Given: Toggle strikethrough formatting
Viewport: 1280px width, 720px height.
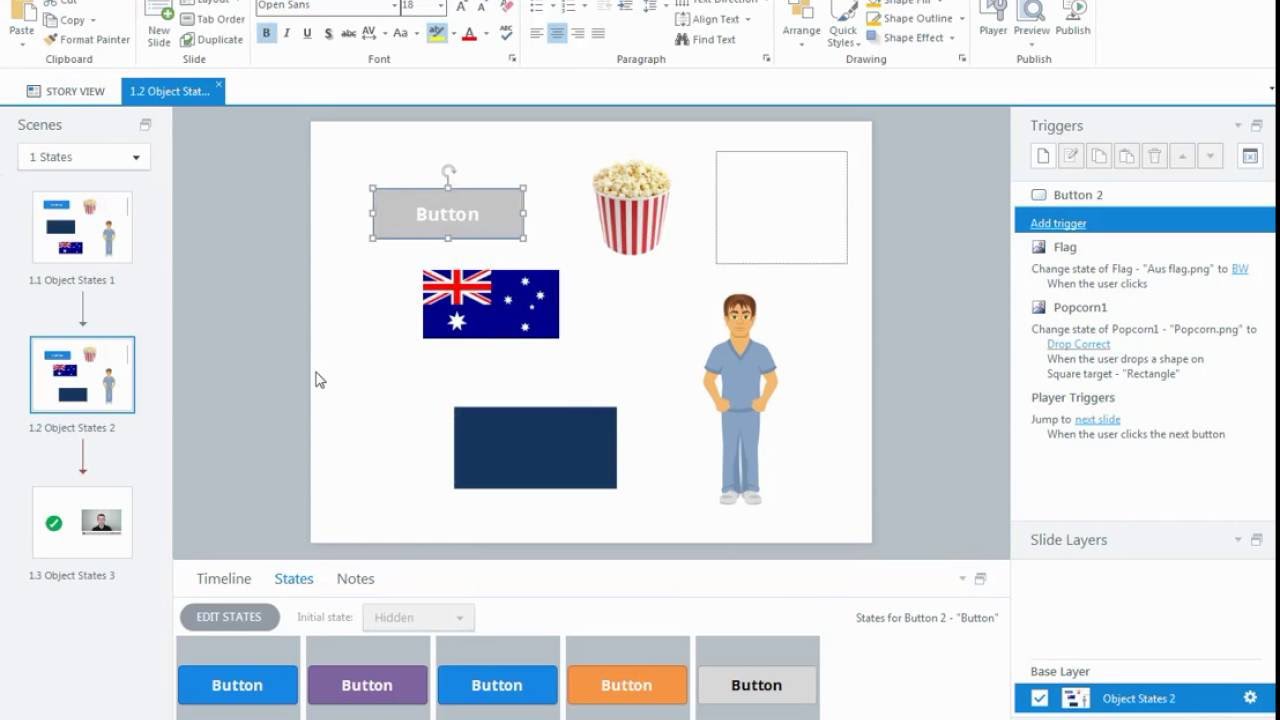Looking at the screenshot, I should click(x=348, y=33).
